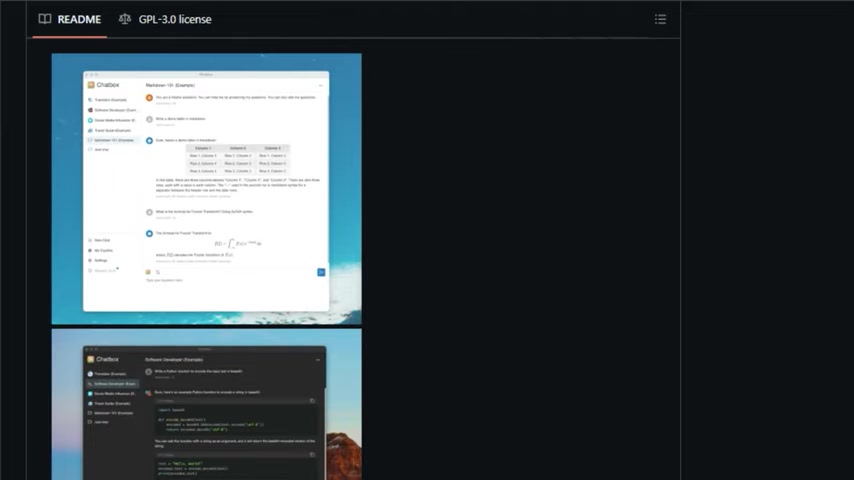Click the blue send button in light screenshot

(321, 272)
